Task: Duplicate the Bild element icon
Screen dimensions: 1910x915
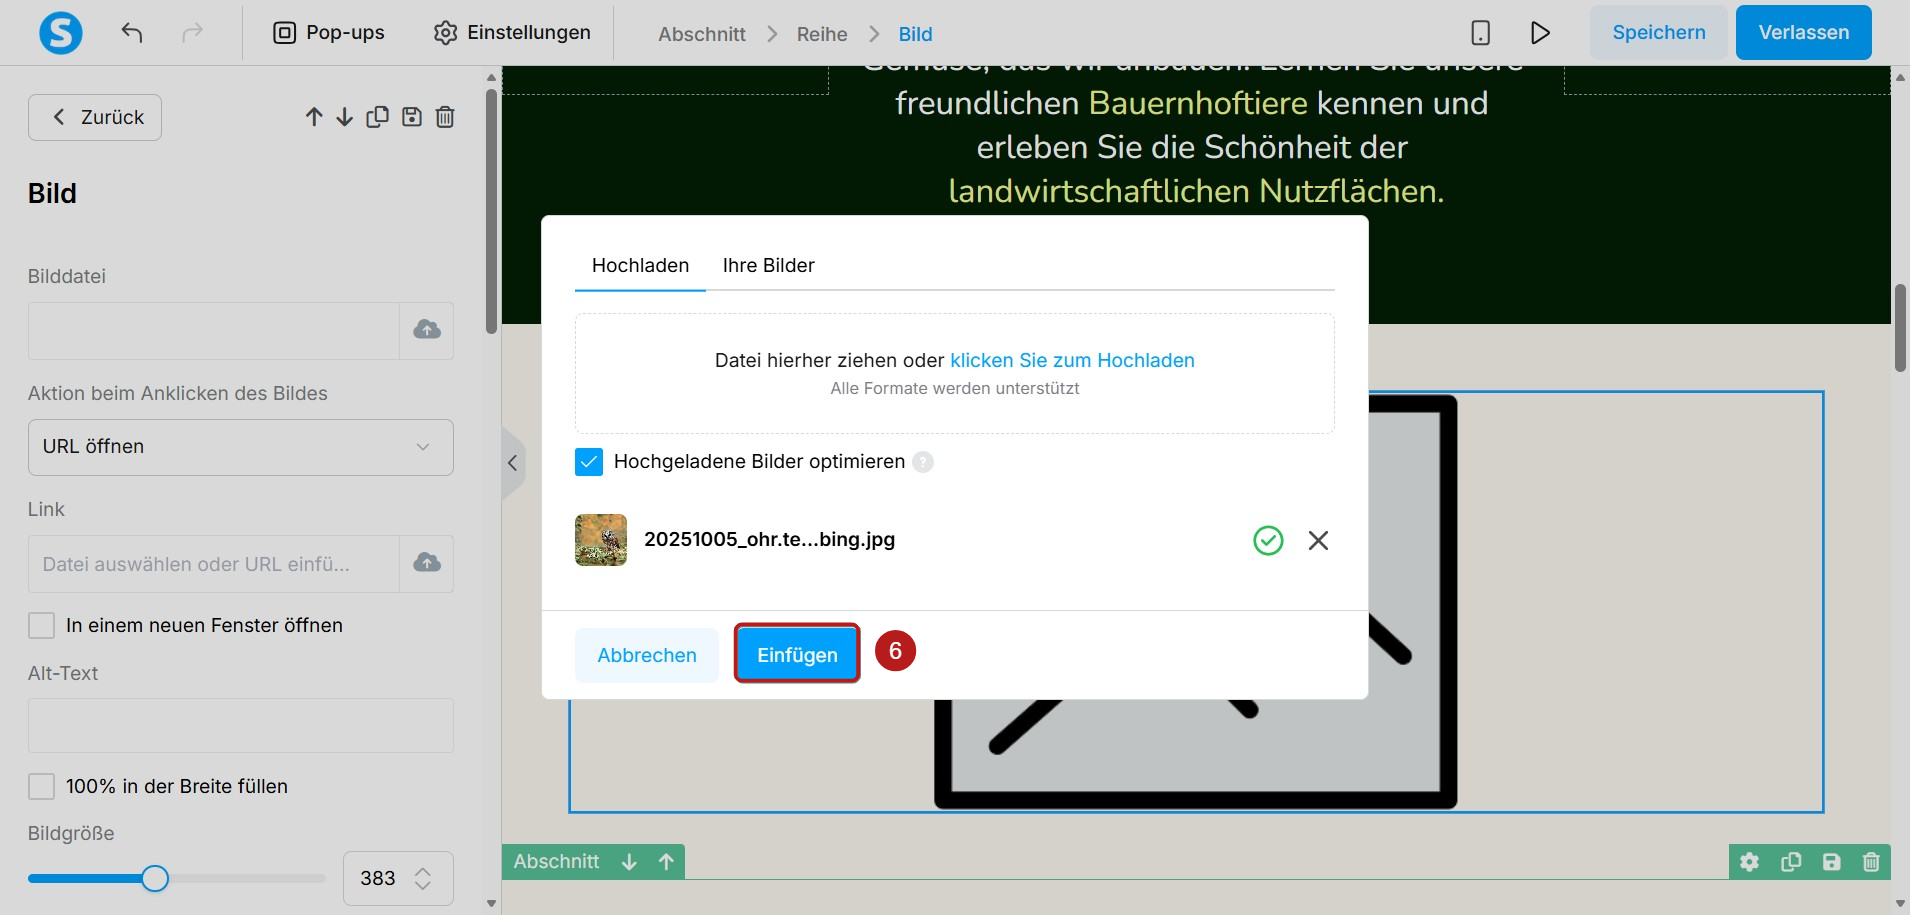Action: click(377, 117)
